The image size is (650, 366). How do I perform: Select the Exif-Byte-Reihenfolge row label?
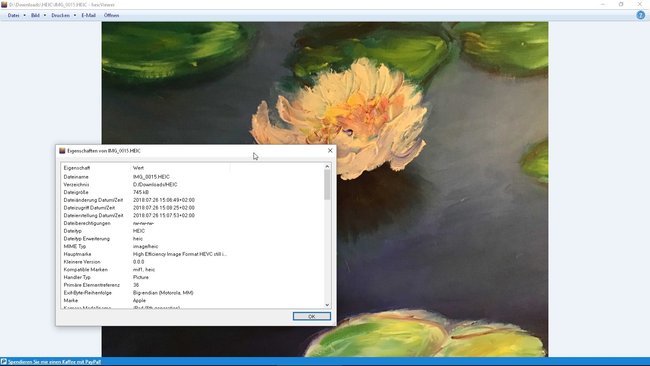pos(87,293)
